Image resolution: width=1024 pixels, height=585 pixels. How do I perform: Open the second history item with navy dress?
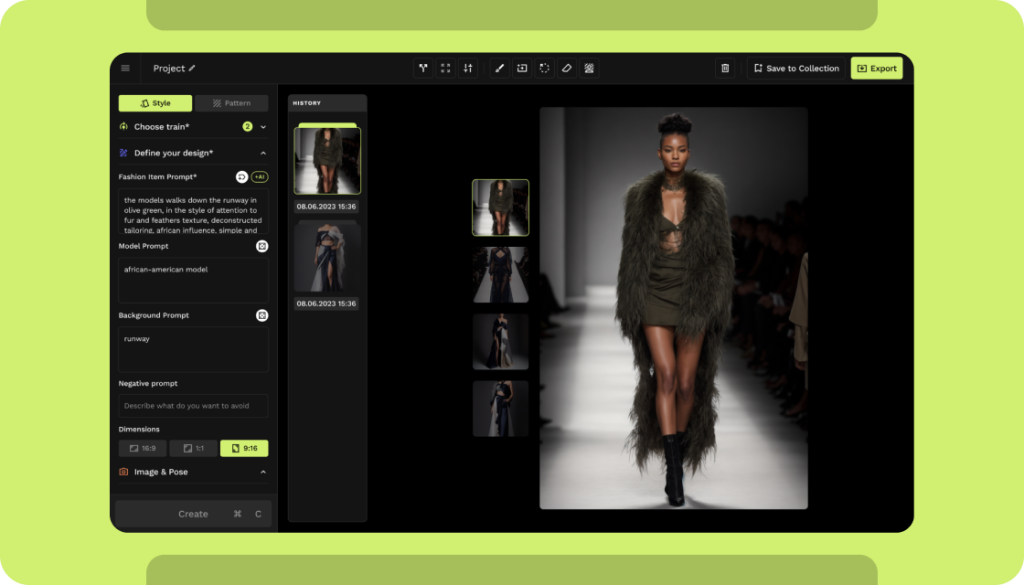point(327,258)
